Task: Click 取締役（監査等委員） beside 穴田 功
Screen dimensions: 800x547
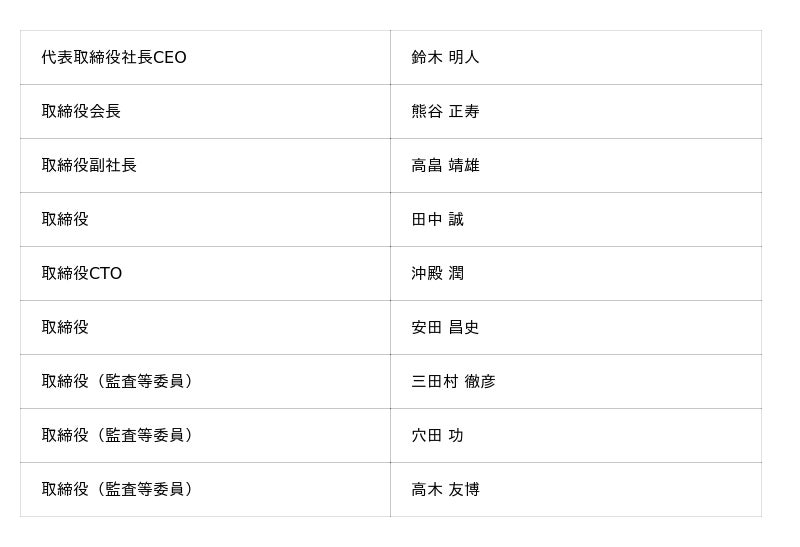Action: 120,436
